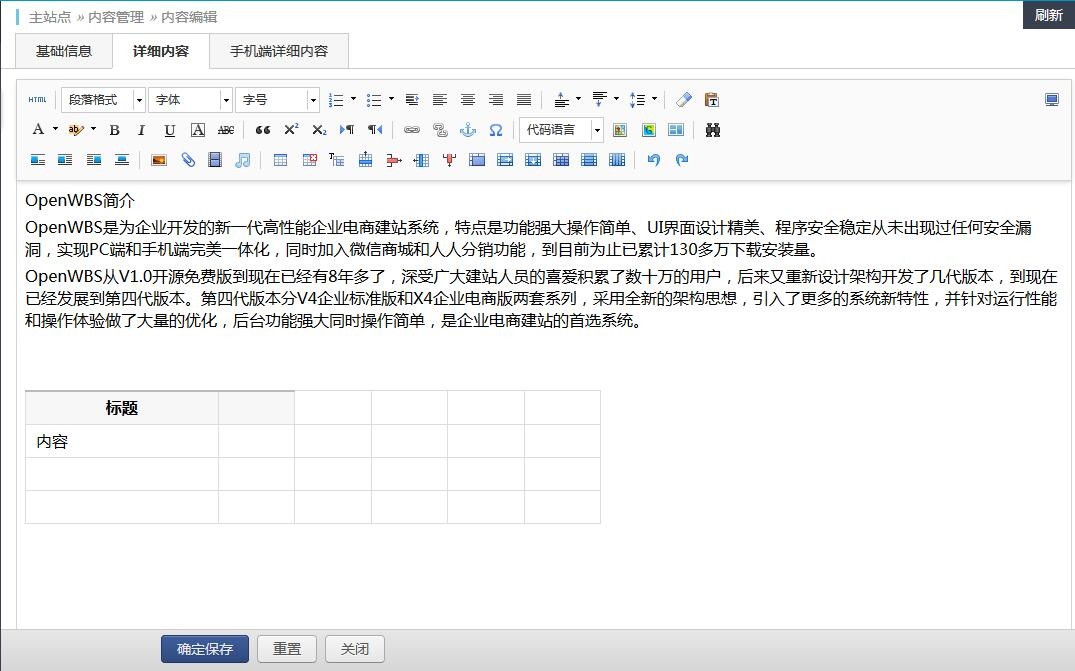The height and width of the screenshot is (671, 1075).
Task: Toggle strikethrough formatting
Action: tap(226, 130)
